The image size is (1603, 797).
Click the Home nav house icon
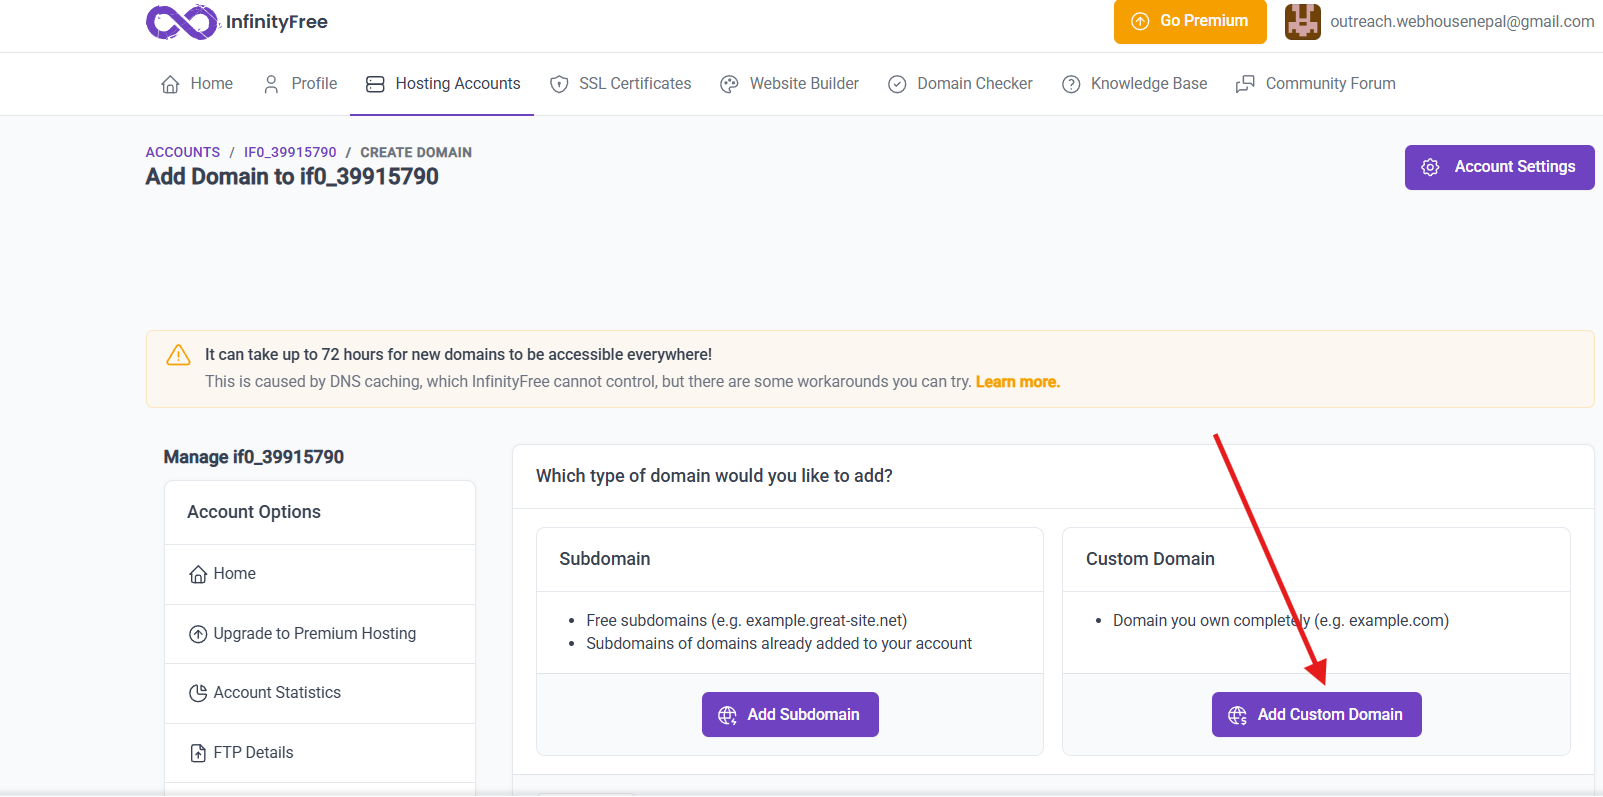(x=171, y=84)
